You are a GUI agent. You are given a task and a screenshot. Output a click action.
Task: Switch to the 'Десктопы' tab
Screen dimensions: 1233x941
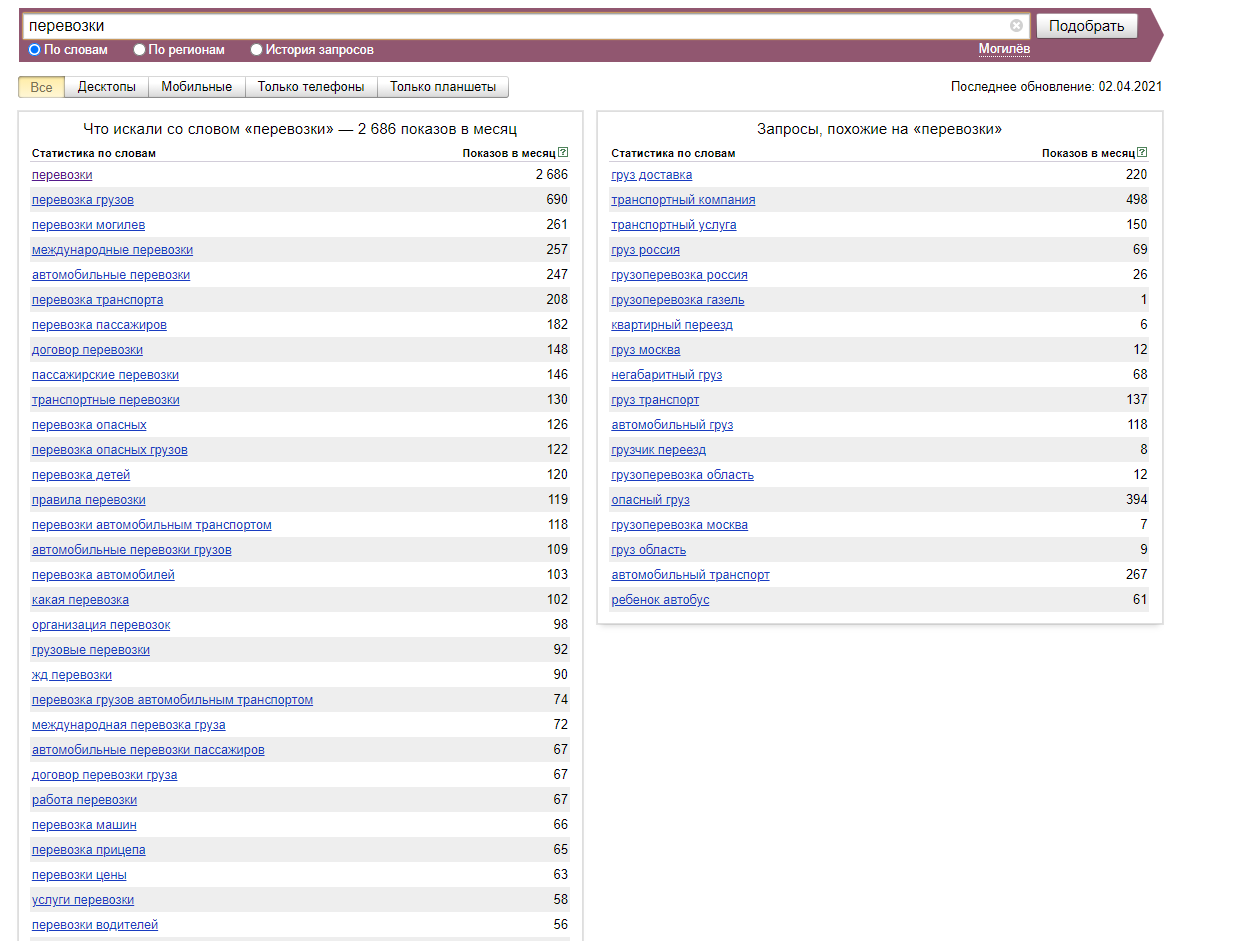point(107,87)
